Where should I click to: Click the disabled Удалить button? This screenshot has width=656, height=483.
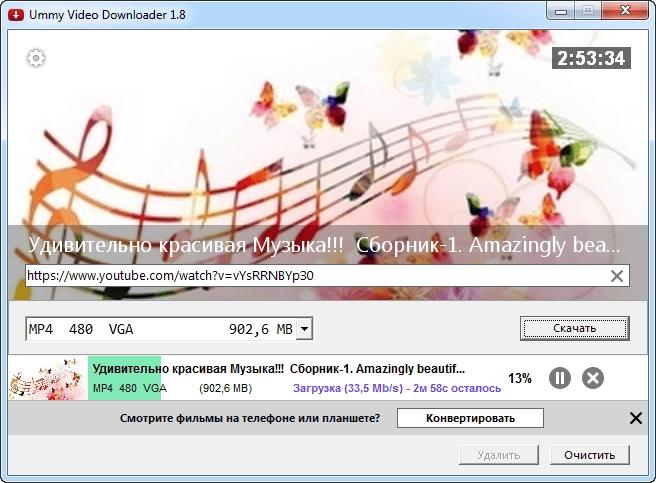499,455
